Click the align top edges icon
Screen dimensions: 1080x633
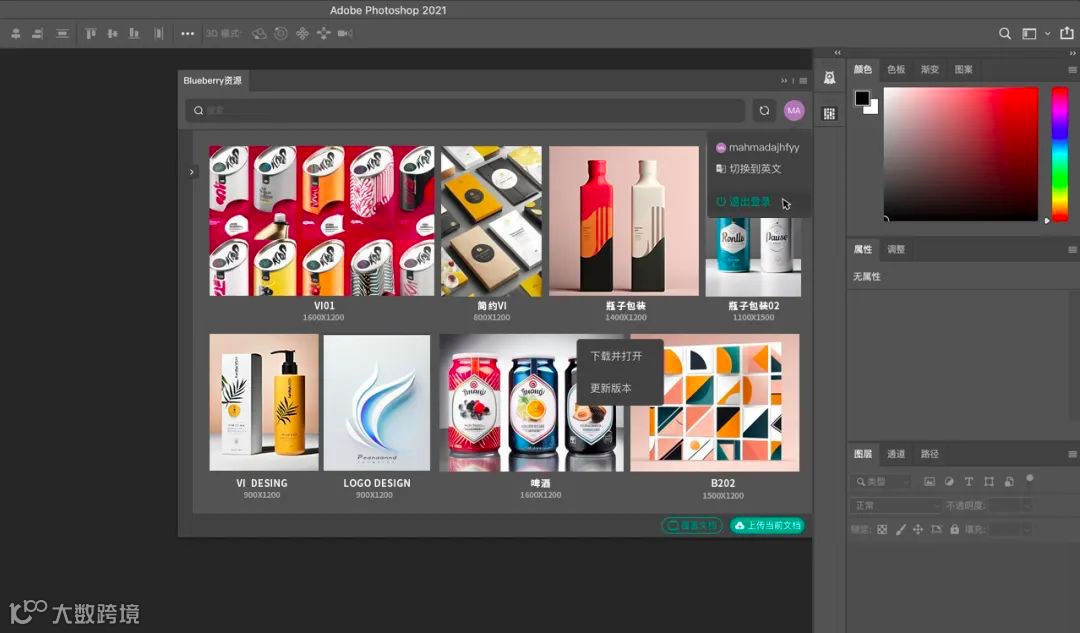click(x=90, y=33)
